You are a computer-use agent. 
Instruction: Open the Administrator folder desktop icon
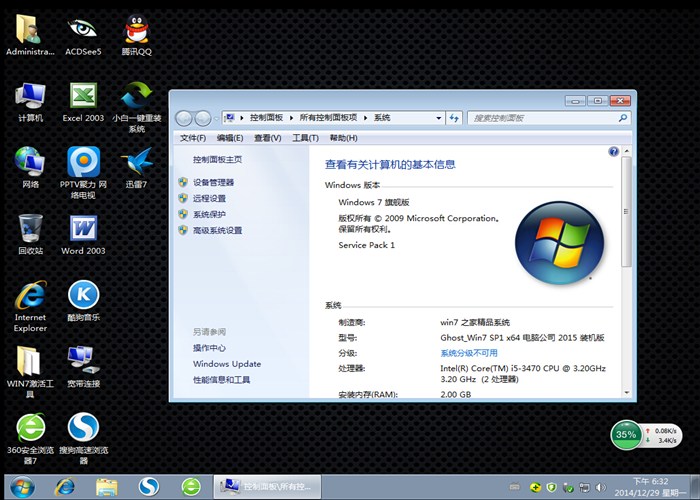tap(29, 34)
